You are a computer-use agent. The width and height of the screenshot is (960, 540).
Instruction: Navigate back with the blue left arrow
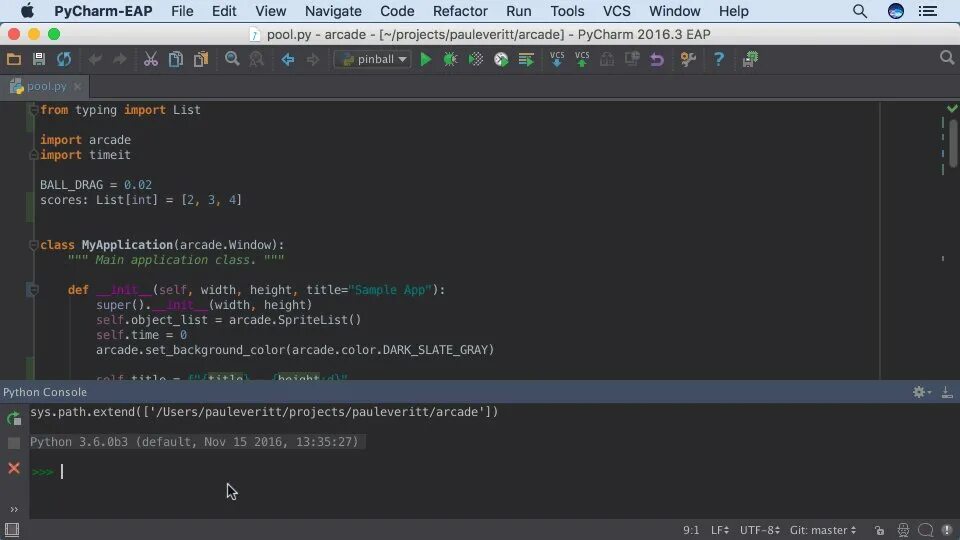[287, 59]
